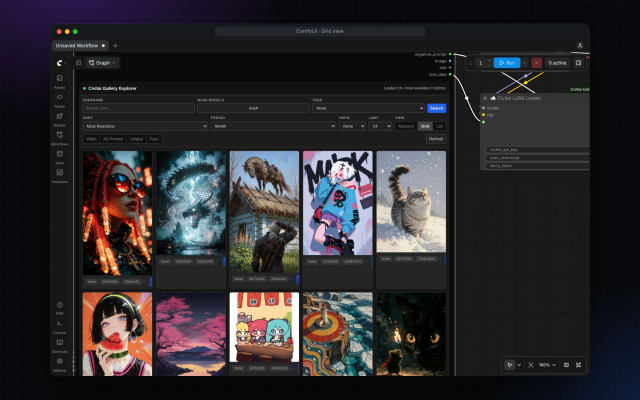Open the Nodes library sidebar icon

coord(60,100)
